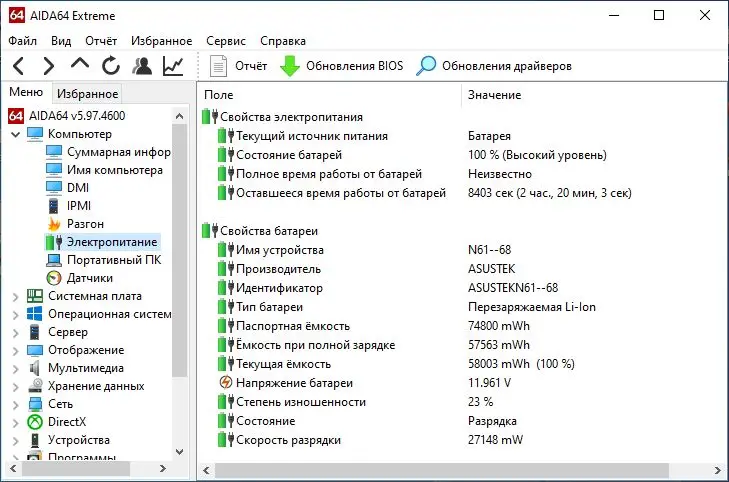Click the Хранение данных disk icon
729x482 pixels.
[35, 386]
